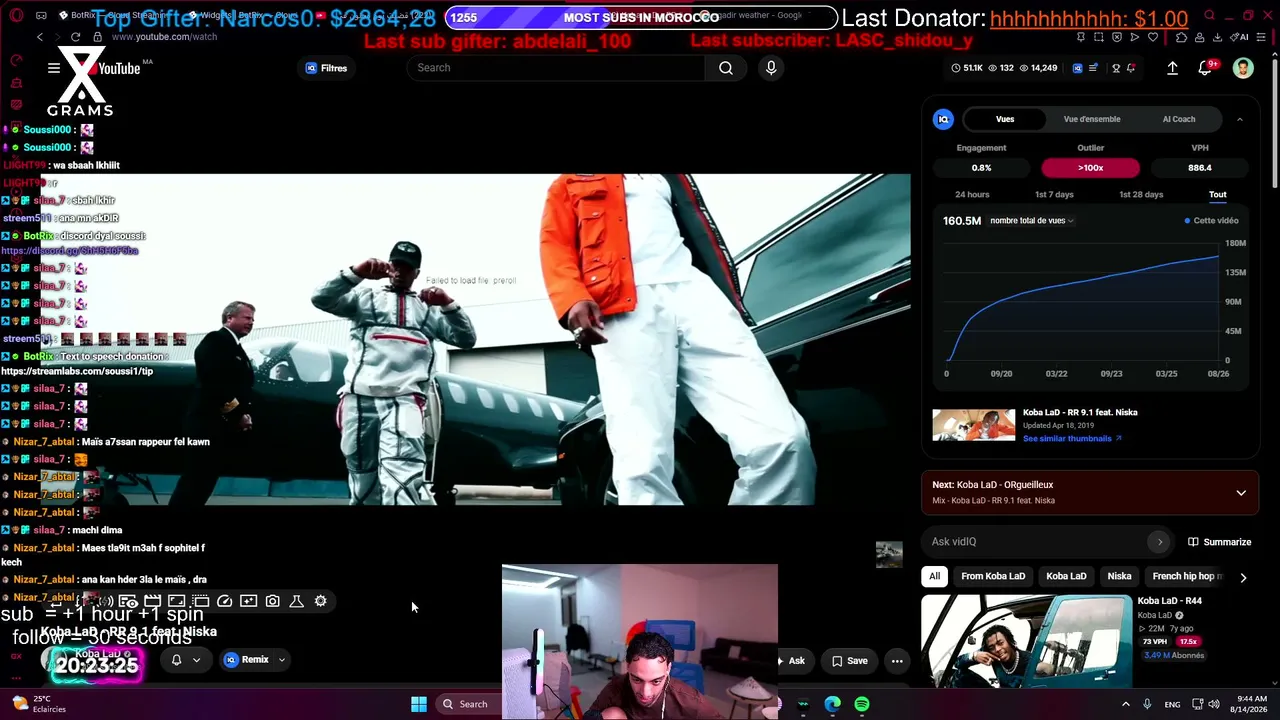Click the Windows taskbar Search box

[469, 704]
